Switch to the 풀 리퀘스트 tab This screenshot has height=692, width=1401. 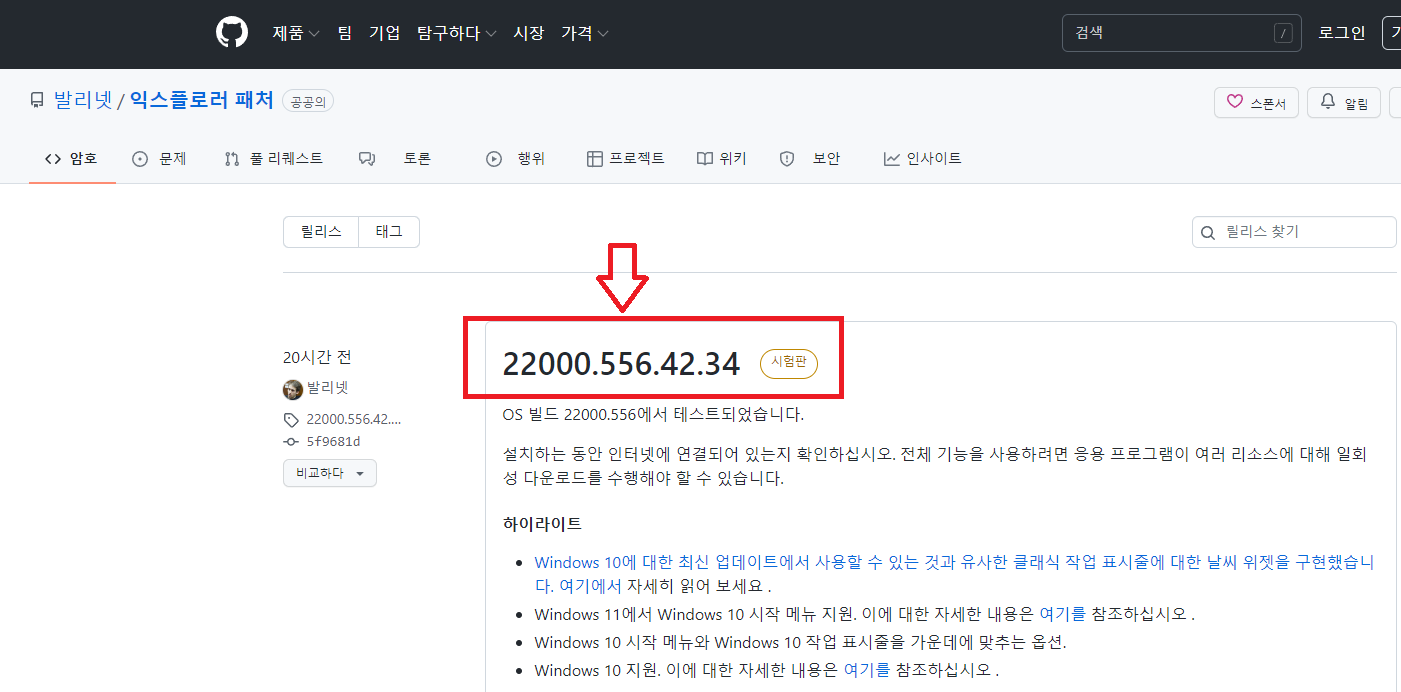(273, 158)
